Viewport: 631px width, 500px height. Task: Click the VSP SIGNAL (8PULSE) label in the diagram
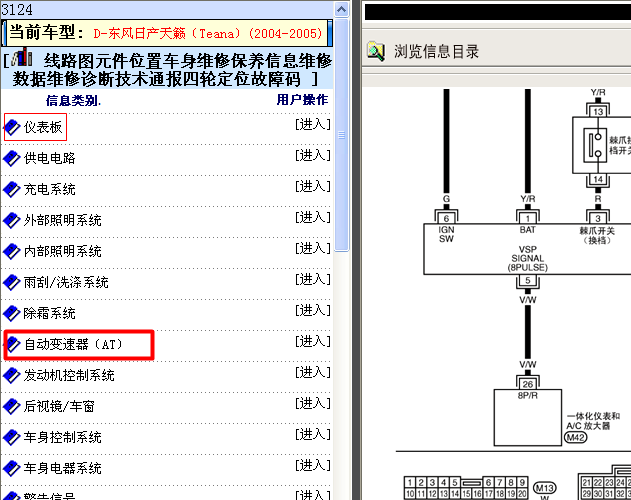528,258
